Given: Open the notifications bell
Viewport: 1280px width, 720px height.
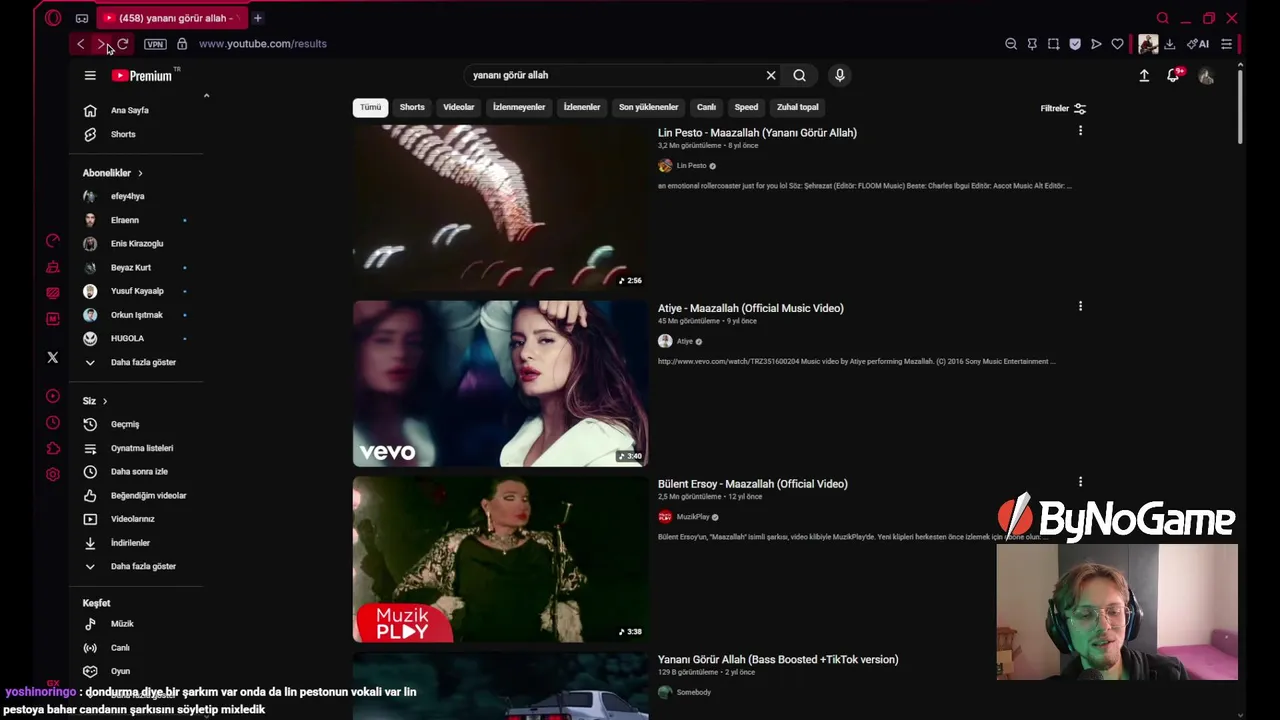Looking at the screenshot, I should [1173, 75].
